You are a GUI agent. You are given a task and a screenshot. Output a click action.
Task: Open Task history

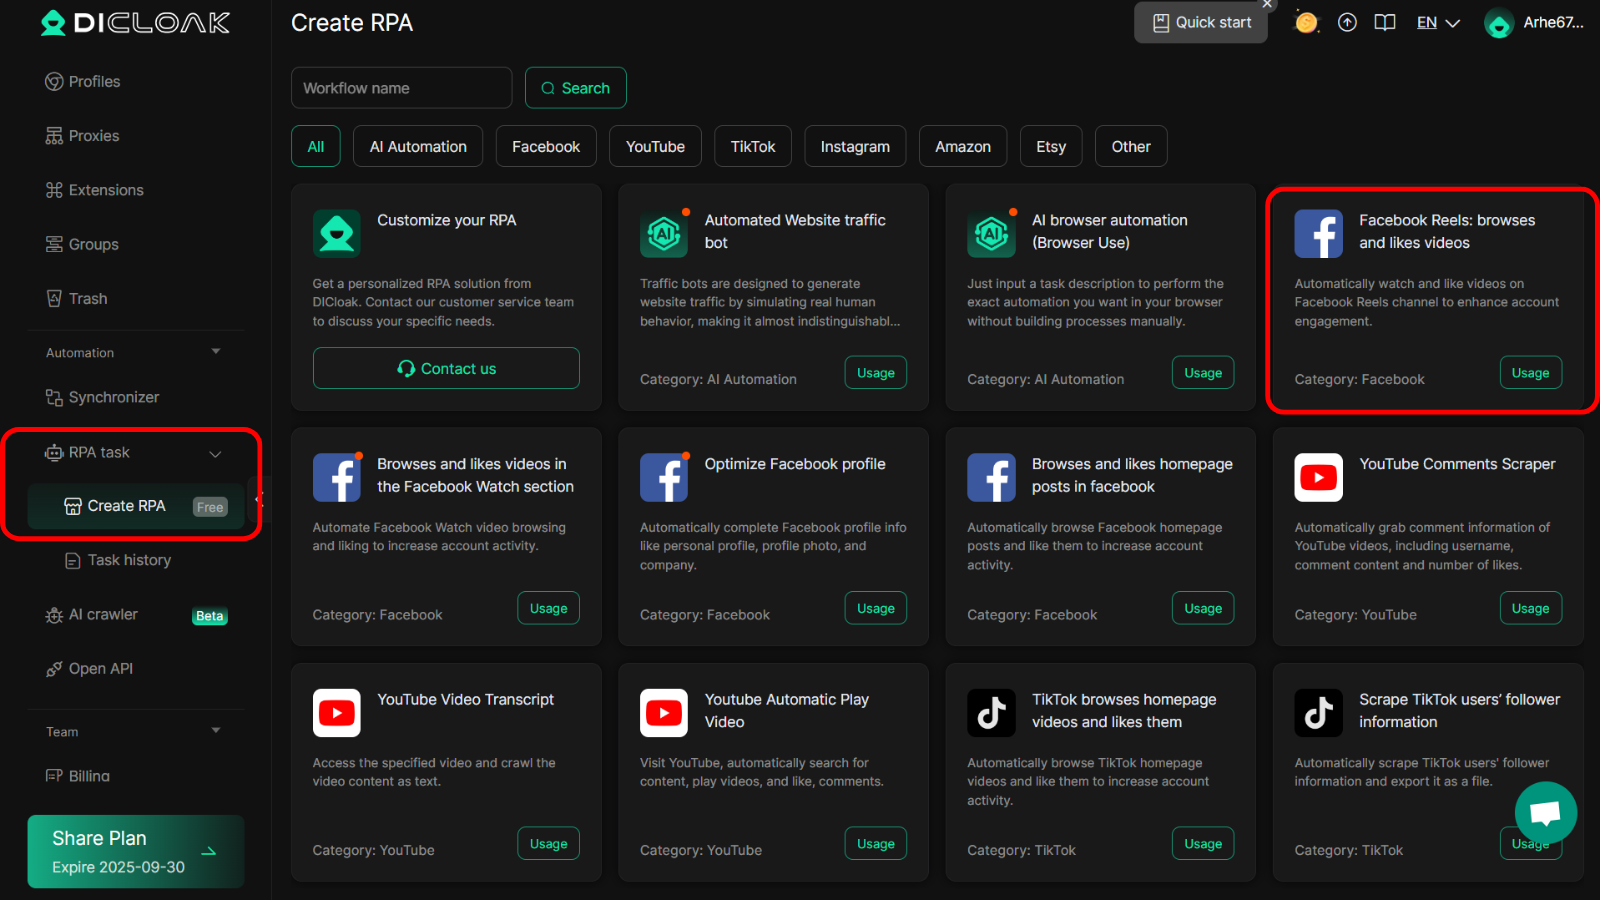[118, 560]
